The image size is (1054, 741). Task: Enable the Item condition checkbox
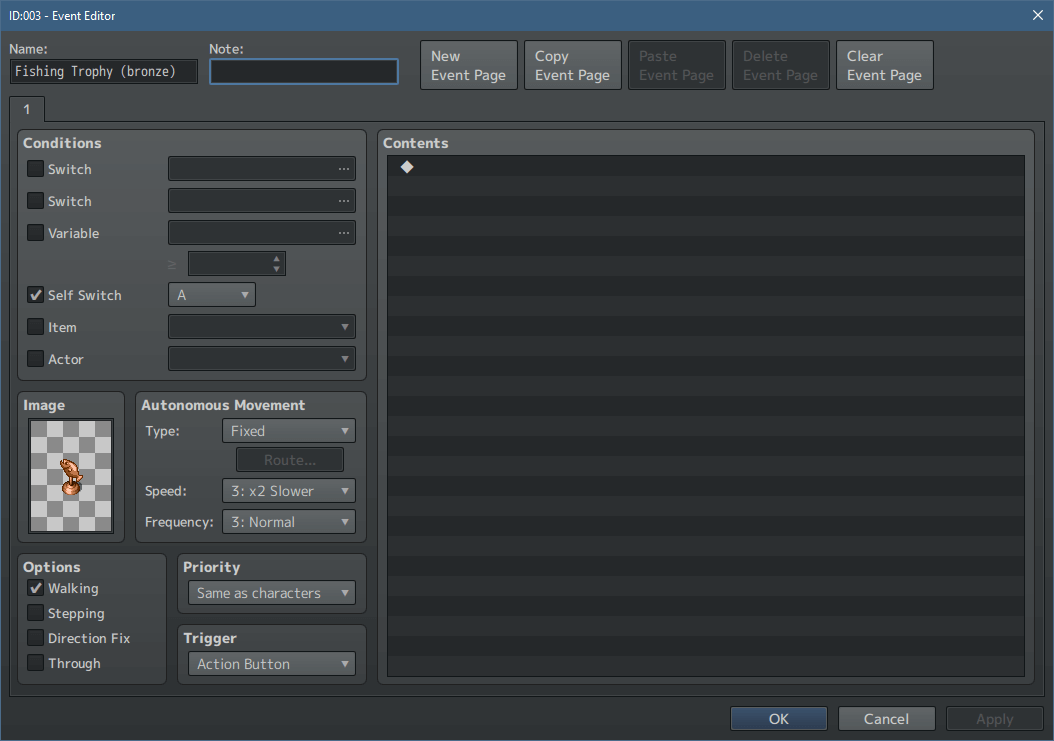pyautogui.click(x=35, y=327)
